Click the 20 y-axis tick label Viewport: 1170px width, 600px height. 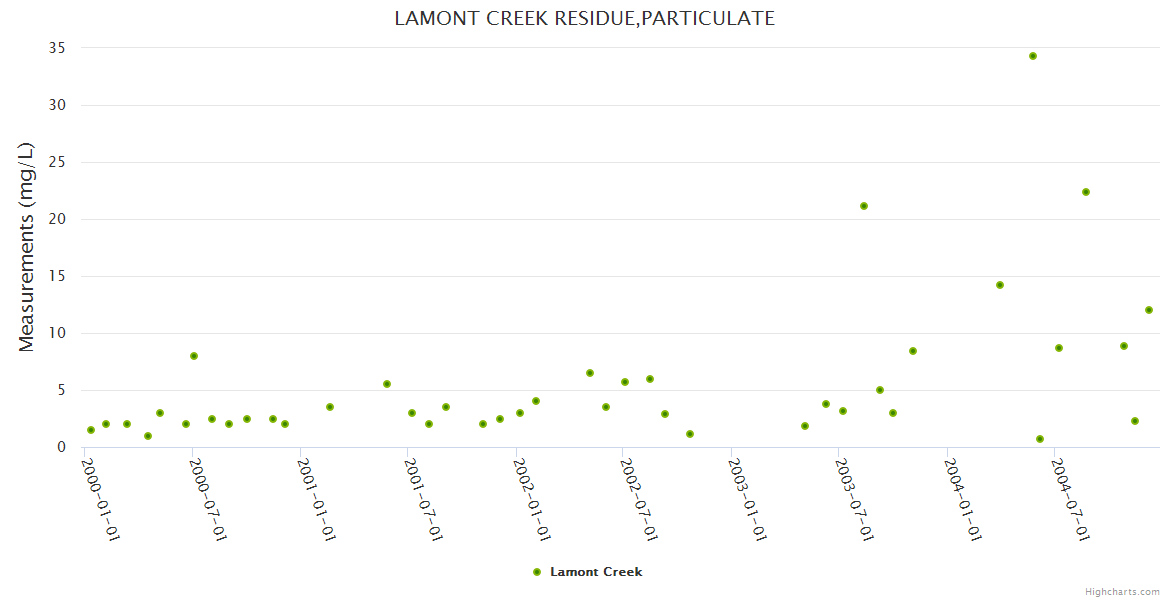click(56, 219)
